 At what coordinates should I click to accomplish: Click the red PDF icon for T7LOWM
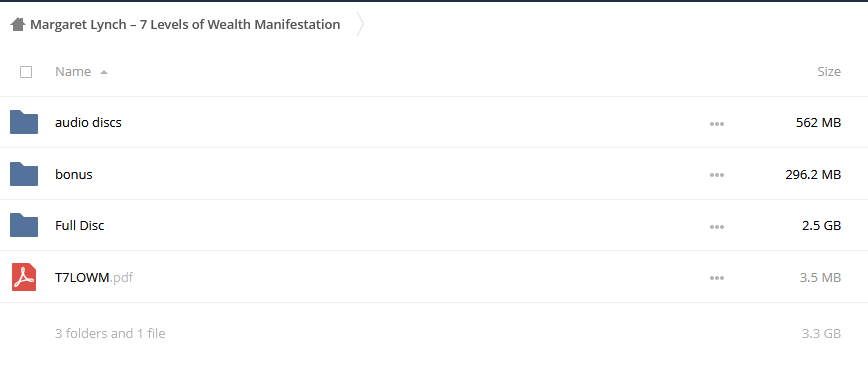pos(24,277)
